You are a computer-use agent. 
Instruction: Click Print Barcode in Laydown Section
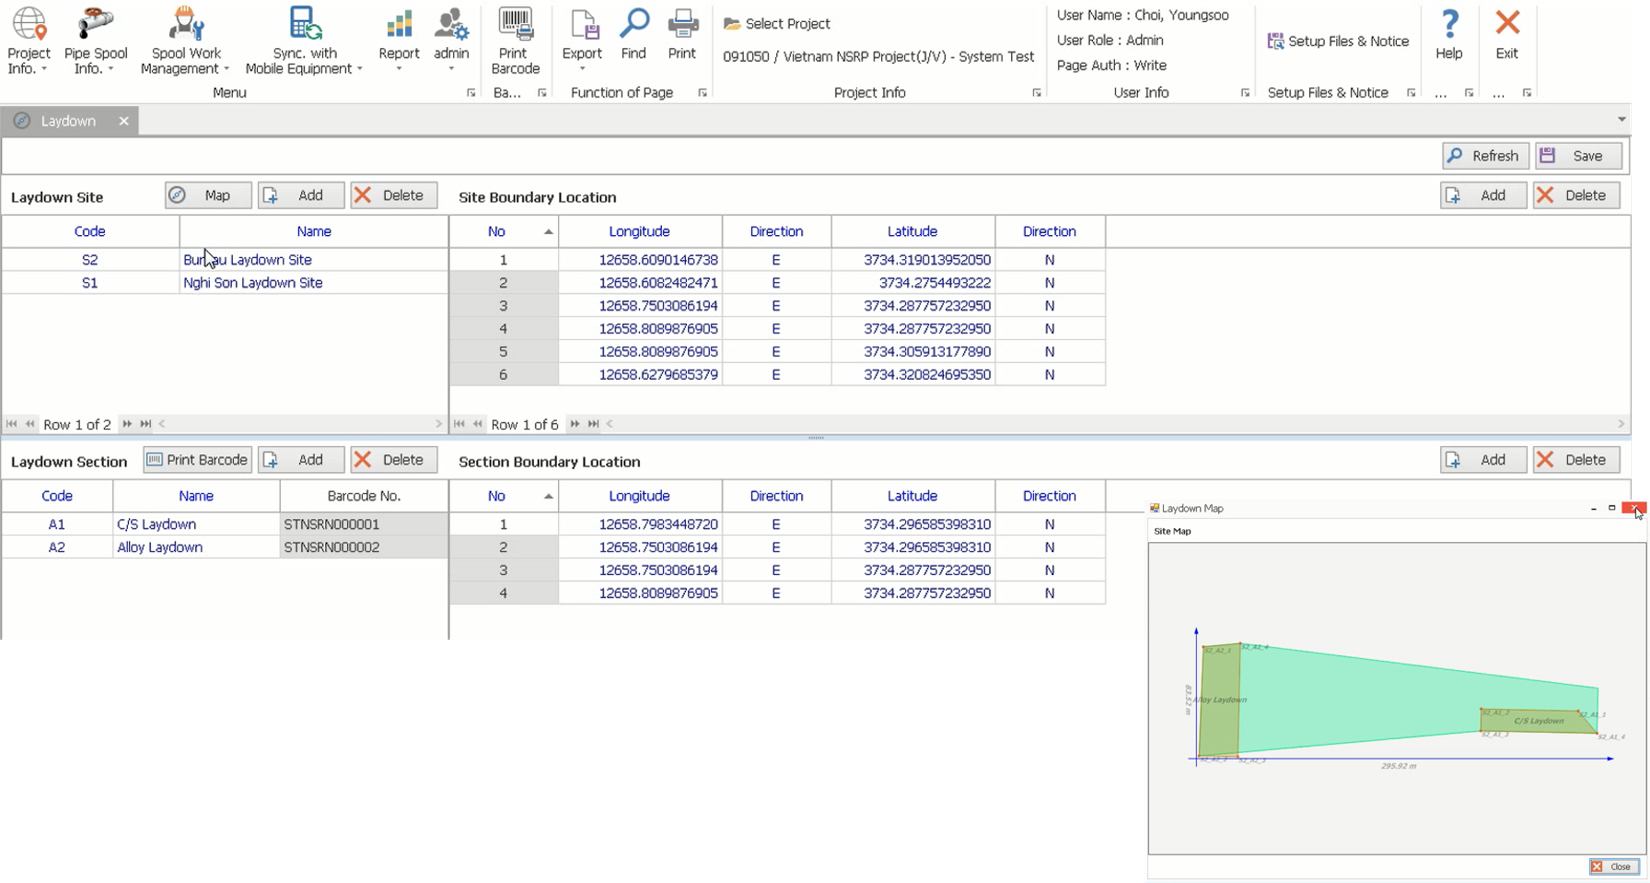pyautogui.click(x=197, y=460)
